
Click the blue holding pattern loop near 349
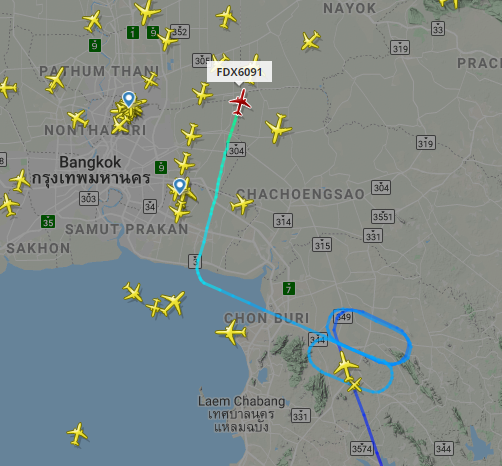click(371, 336)
